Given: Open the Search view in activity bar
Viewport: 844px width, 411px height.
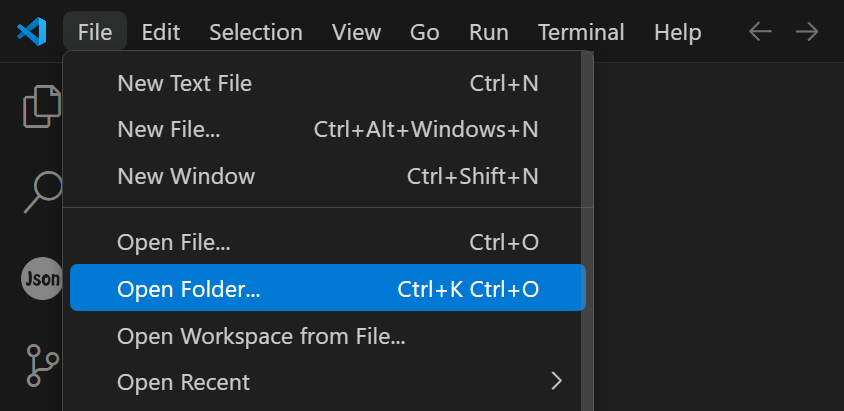Looking at the screenshot, I should tap(42, 190).
